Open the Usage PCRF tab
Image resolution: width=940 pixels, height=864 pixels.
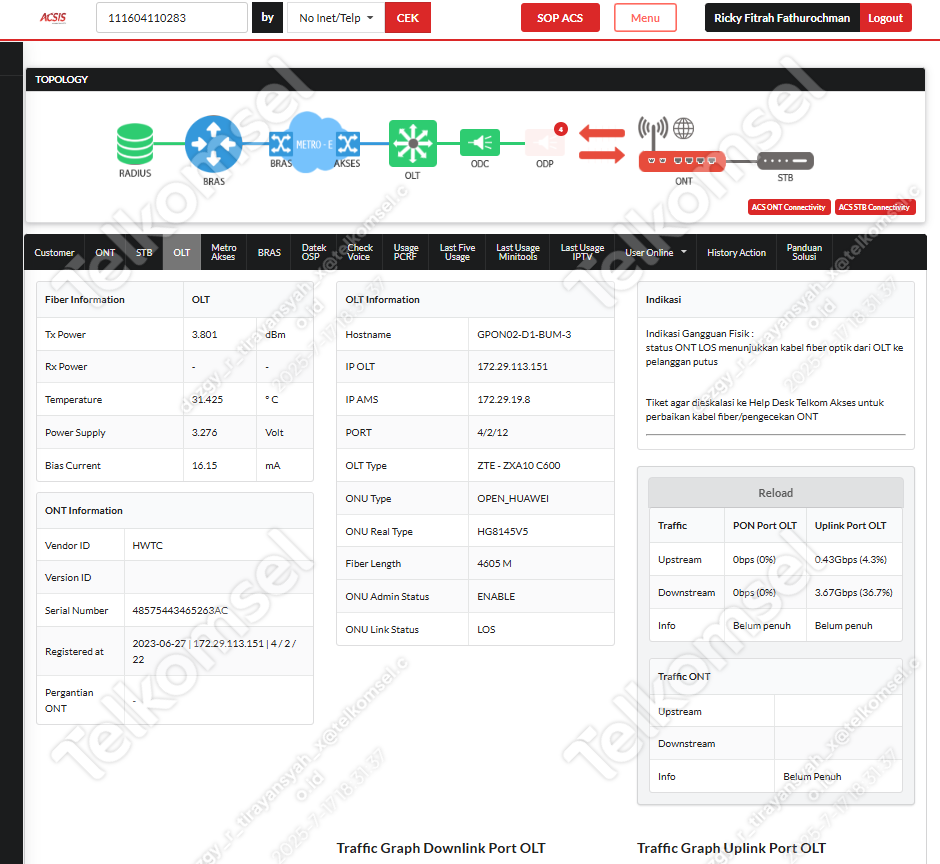[x=406, y=252]
